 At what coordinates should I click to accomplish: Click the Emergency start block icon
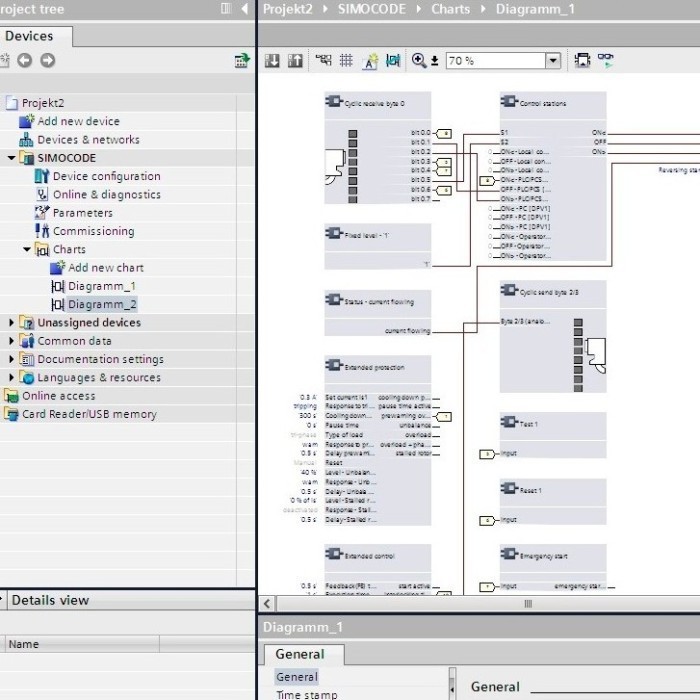coord(509,554)
